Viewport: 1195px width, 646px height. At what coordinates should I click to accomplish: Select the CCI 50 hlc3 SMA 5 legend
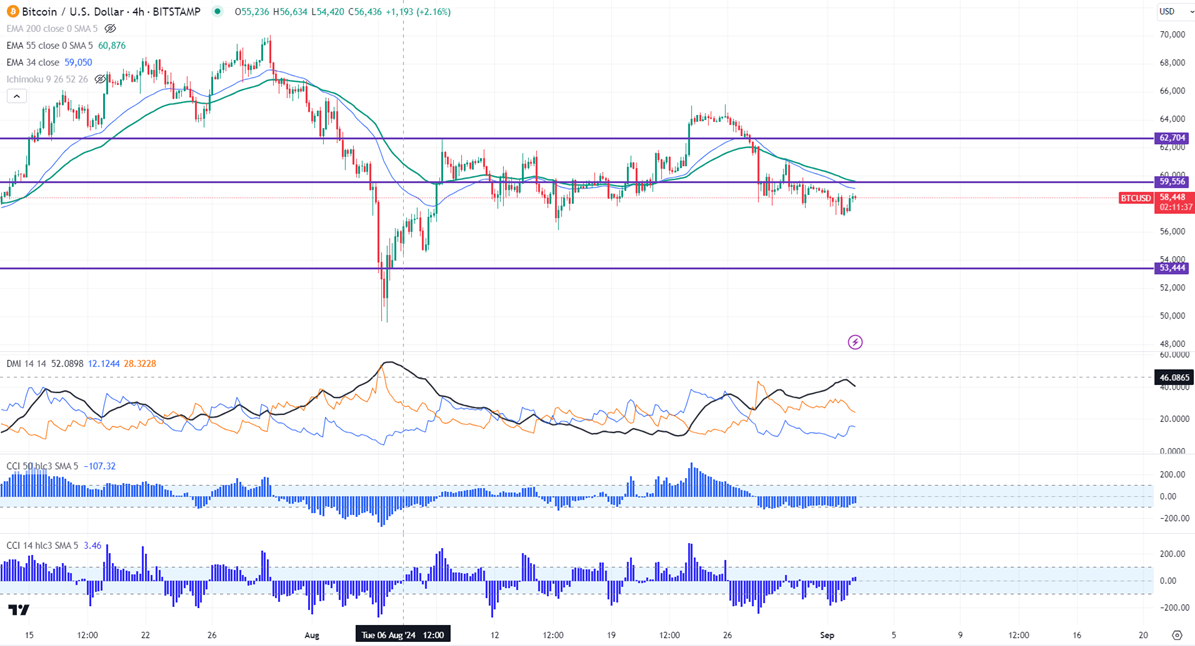[42, 465]
